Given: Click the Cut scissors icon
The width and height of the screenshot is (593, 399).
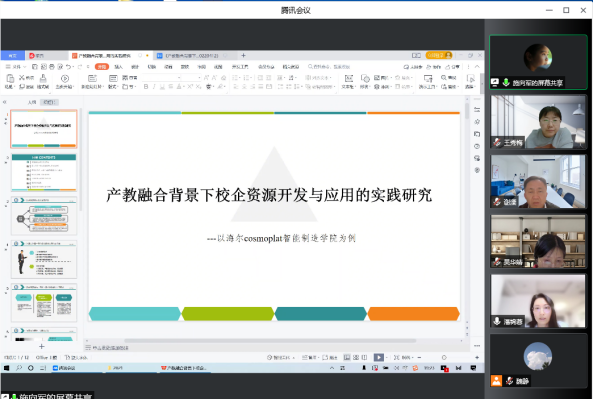Looking at the screenshot, I should pyautogui.click(x=22, y=78).
